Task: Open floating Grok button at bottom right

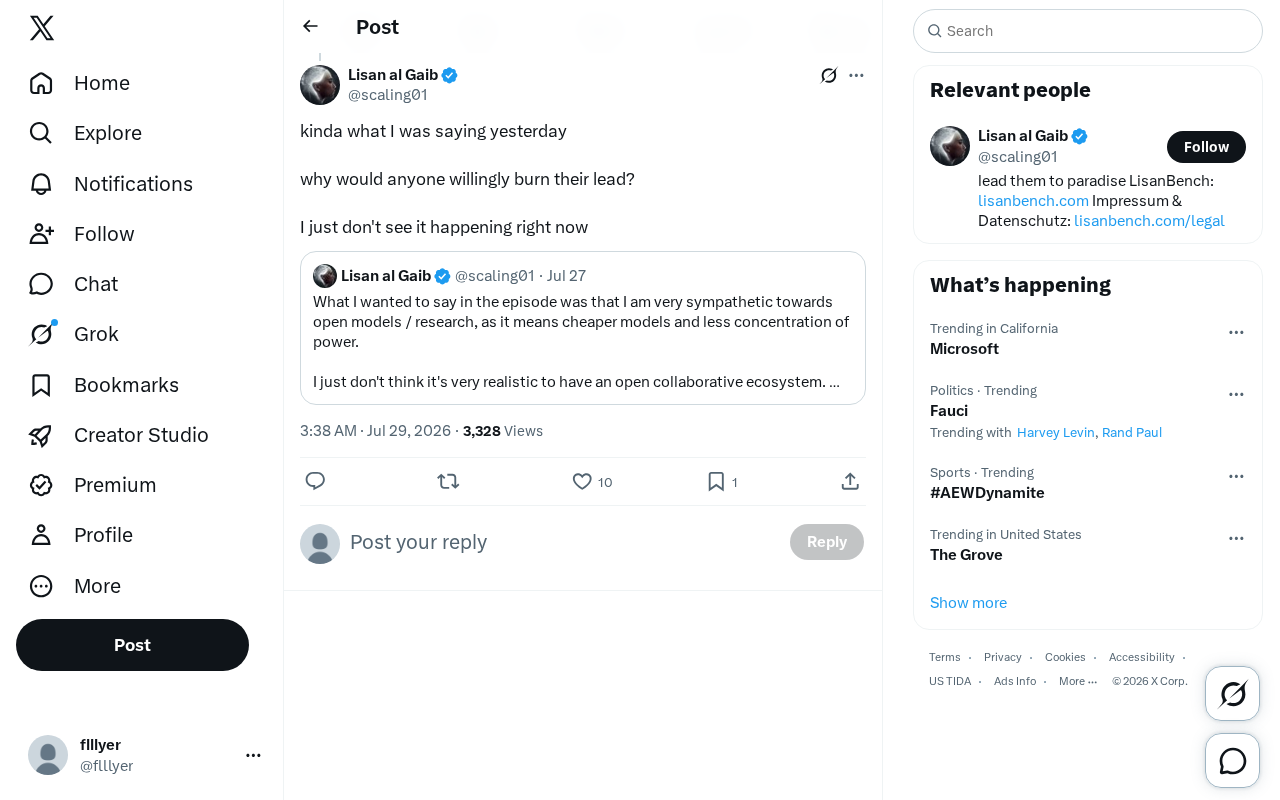Action: tap(1232, 693)
